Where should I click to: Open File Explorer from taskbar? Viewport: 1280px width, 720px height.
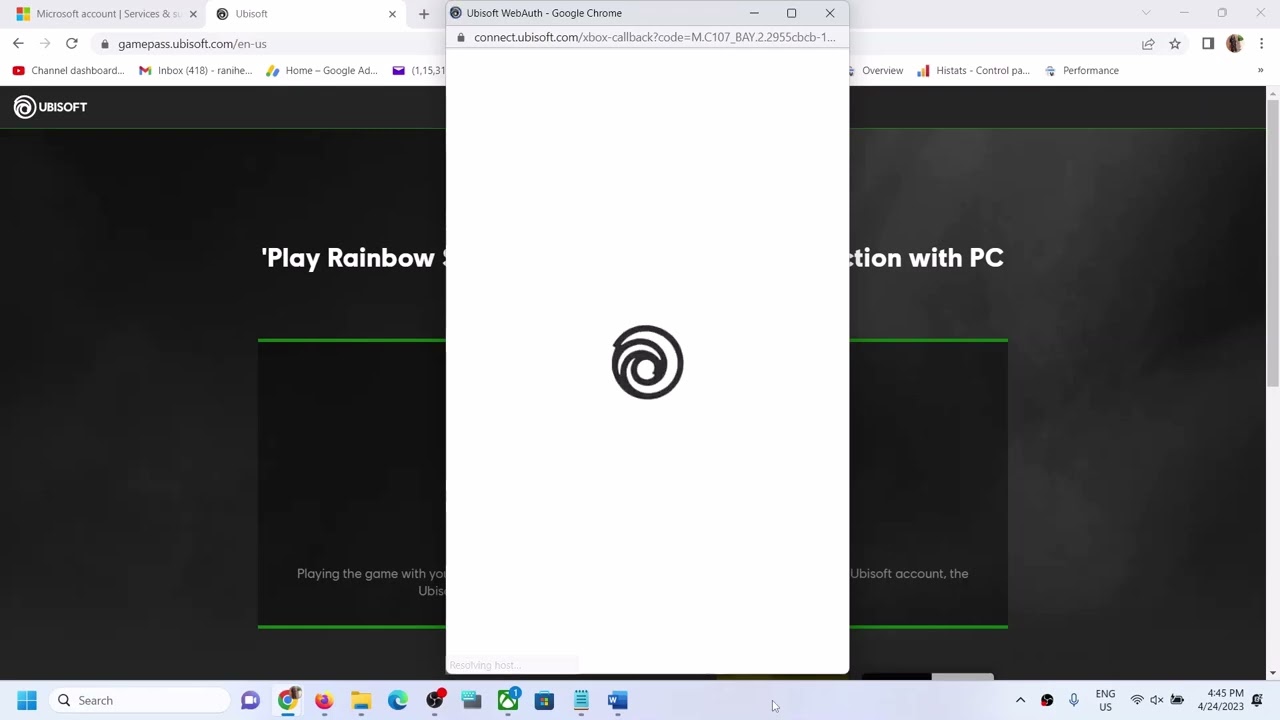(361, 701)
